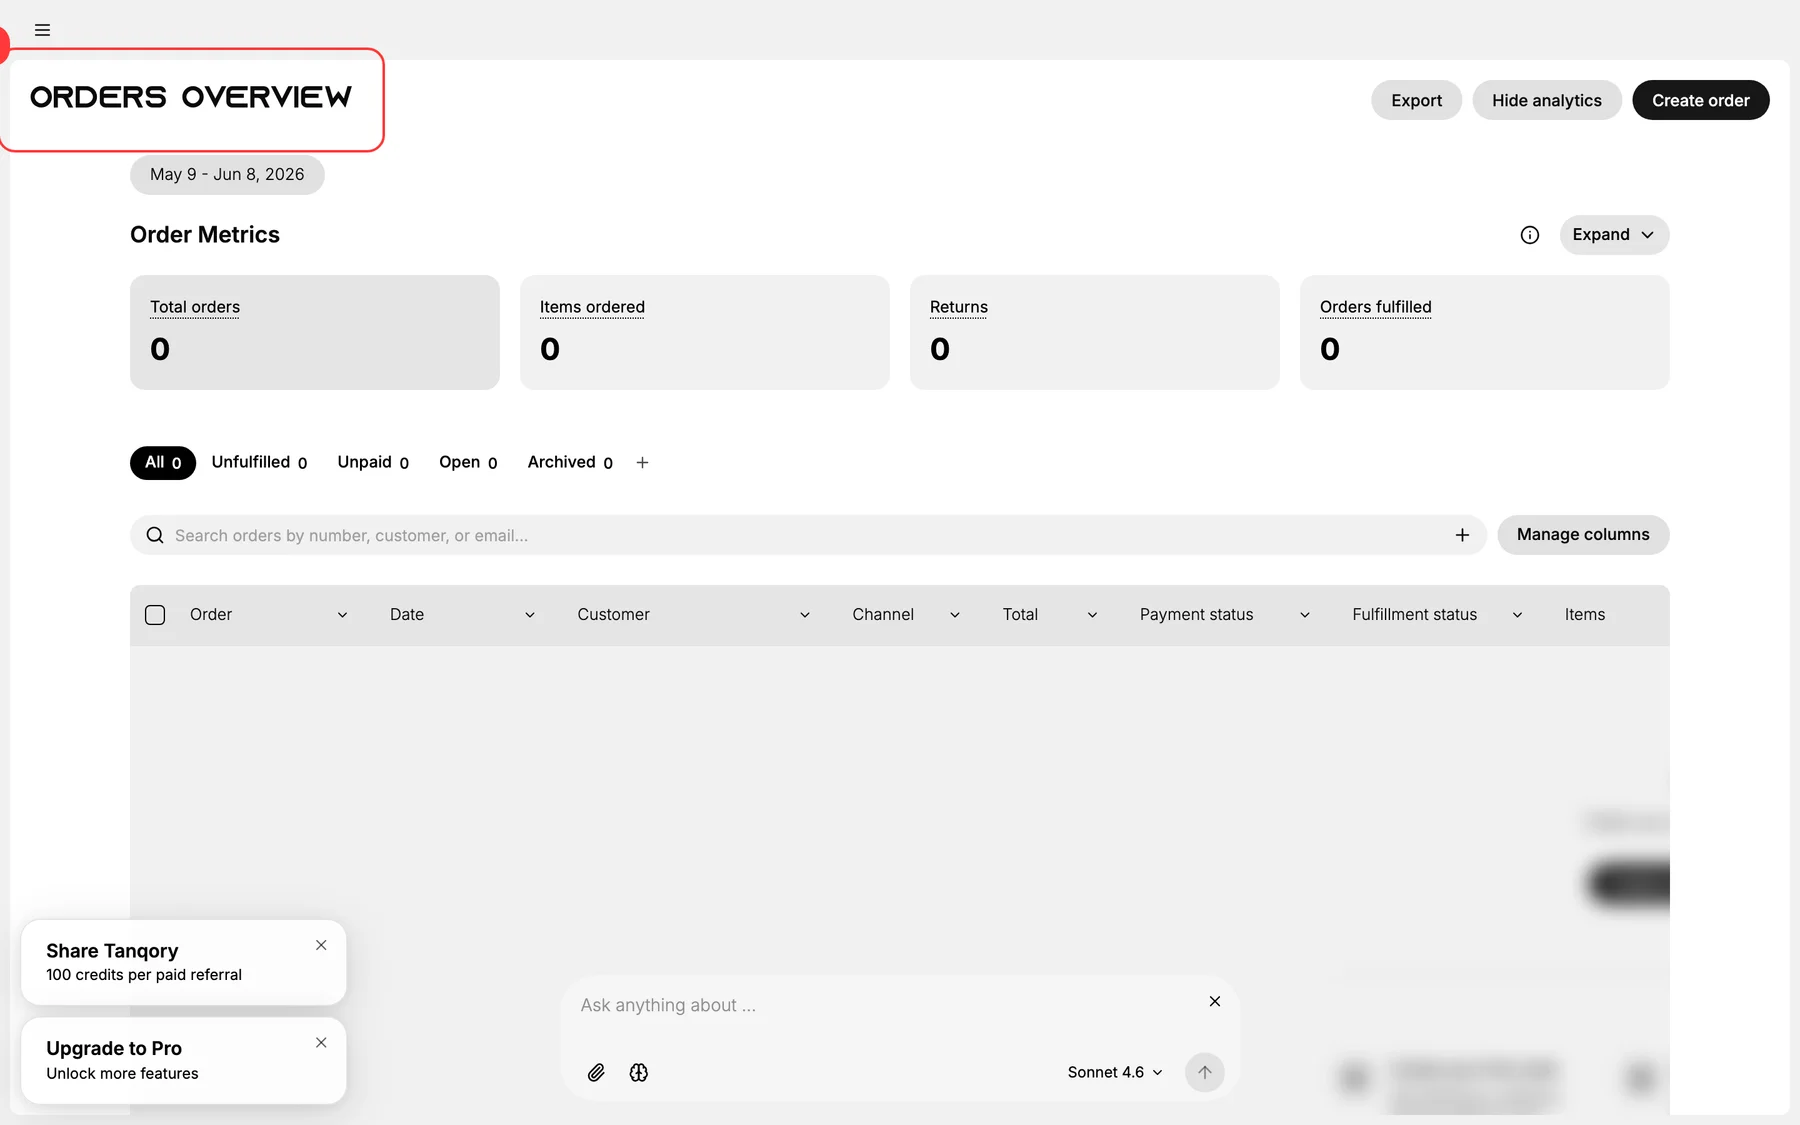The image size is (1800, 1125).
Task: Dismiss the Share Tanqory card
Action: pyautogui.click(x=321, y=945)
